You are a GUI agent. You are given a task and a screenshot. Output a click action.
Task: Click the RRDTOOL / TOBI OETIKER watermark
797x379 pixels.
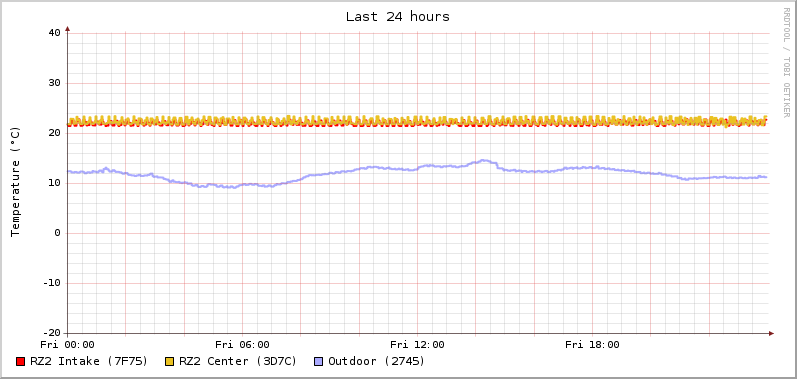[x=786, y=62]
